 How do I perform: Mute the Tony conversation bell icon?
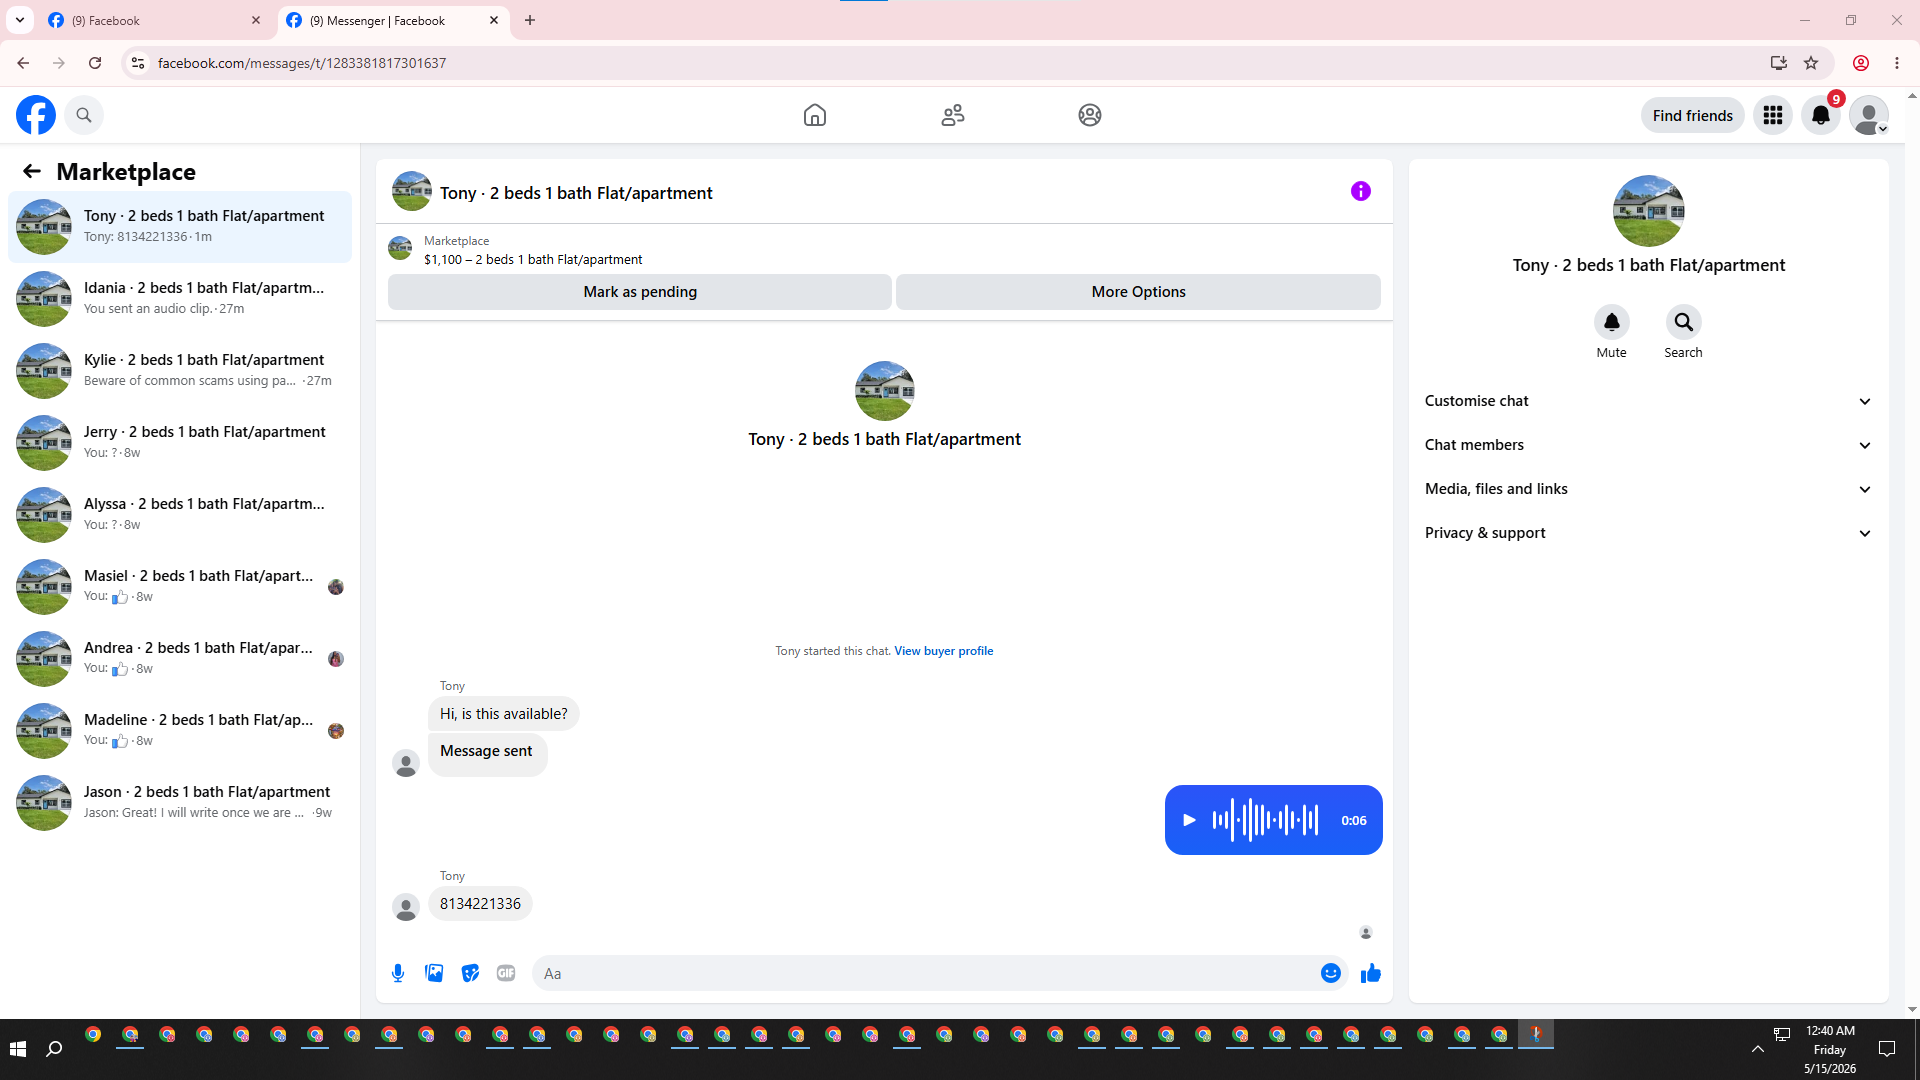pyautogui.click(x=1612, y=322)
